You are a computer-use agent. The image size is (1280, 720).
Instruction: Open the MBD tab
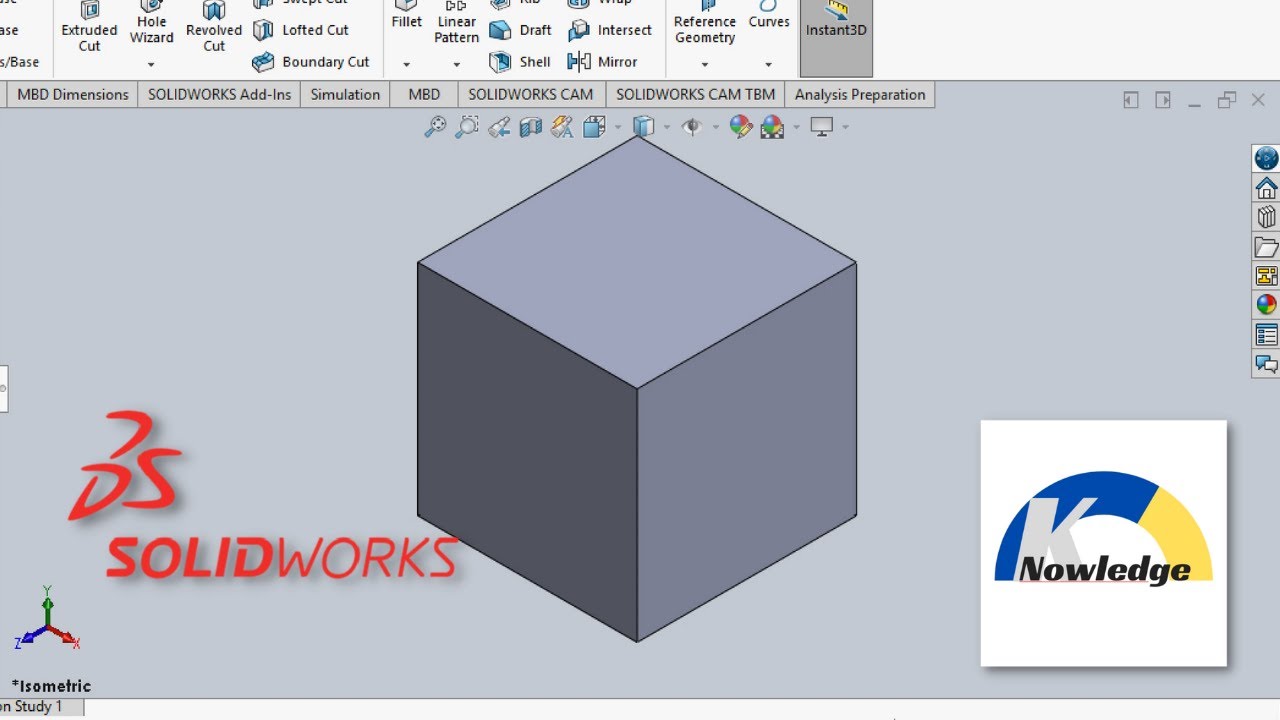point(424,95)
